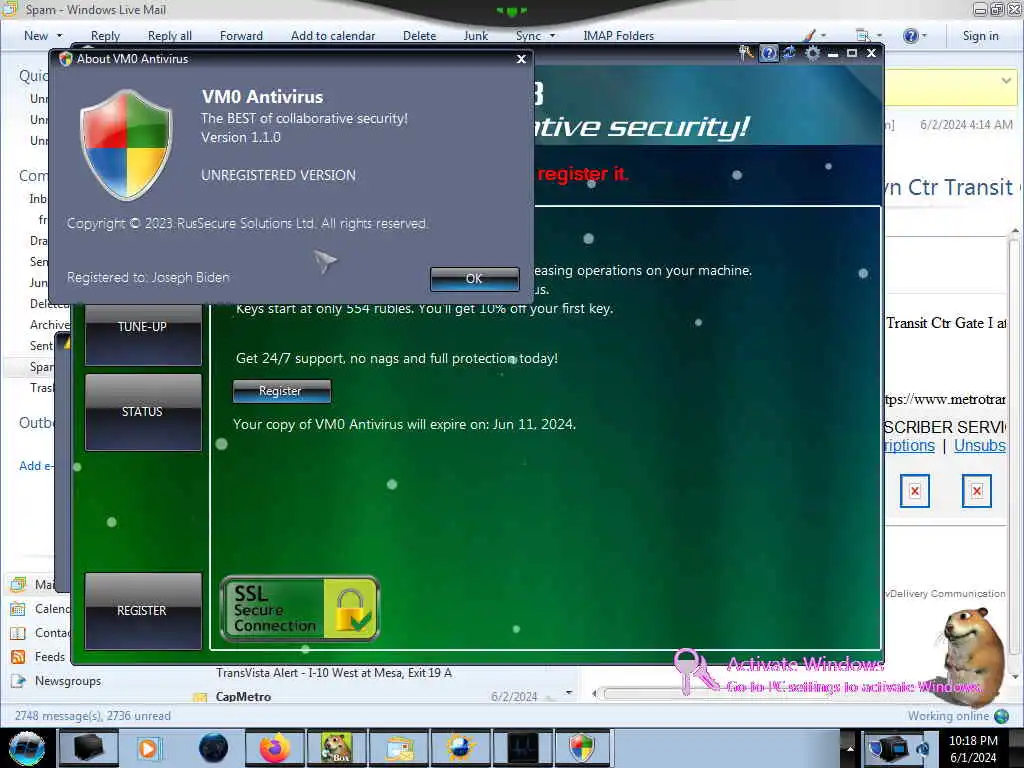Click the Working online status globe
1024x768 pixels.
coord(1001,716)
